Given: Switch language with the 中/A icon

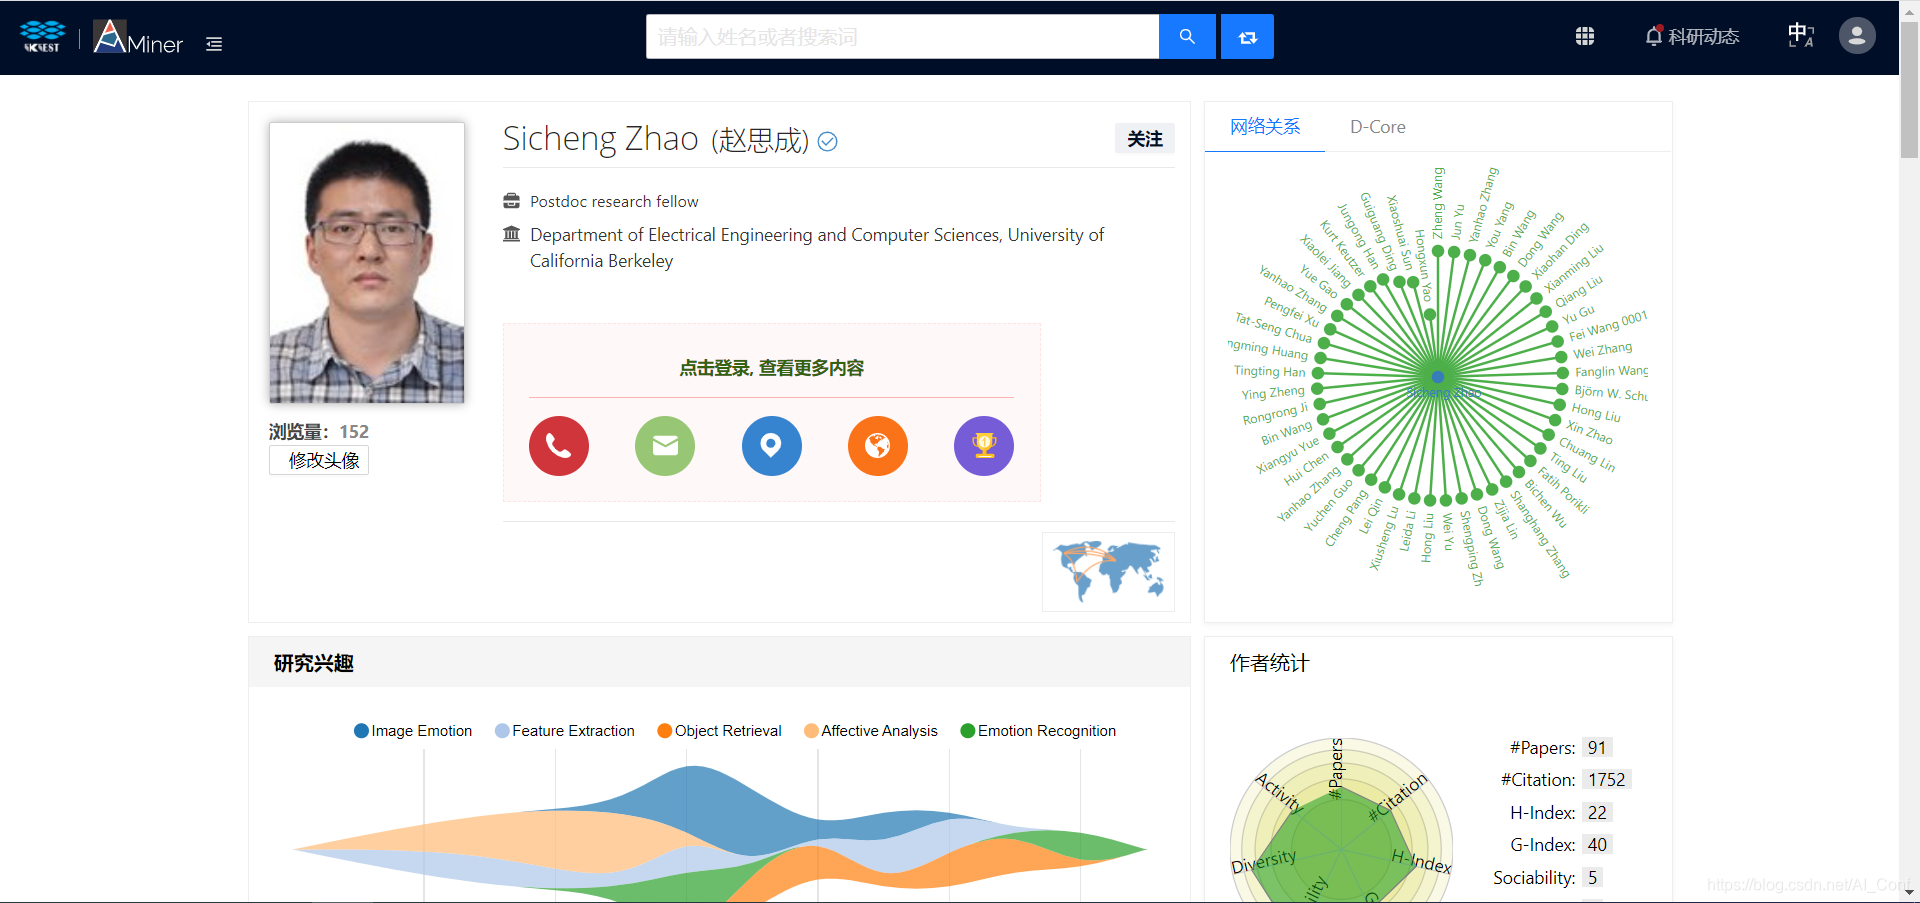Looking at the screenshot, I should 1801,36.
